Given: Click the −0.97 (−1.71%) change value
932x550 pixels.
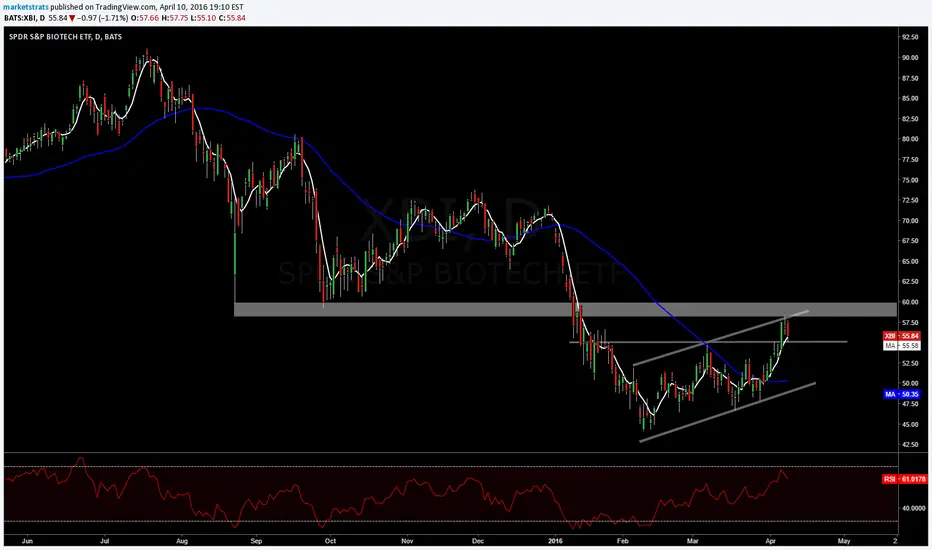Looking at the screenshot, I should coord(102,18).
